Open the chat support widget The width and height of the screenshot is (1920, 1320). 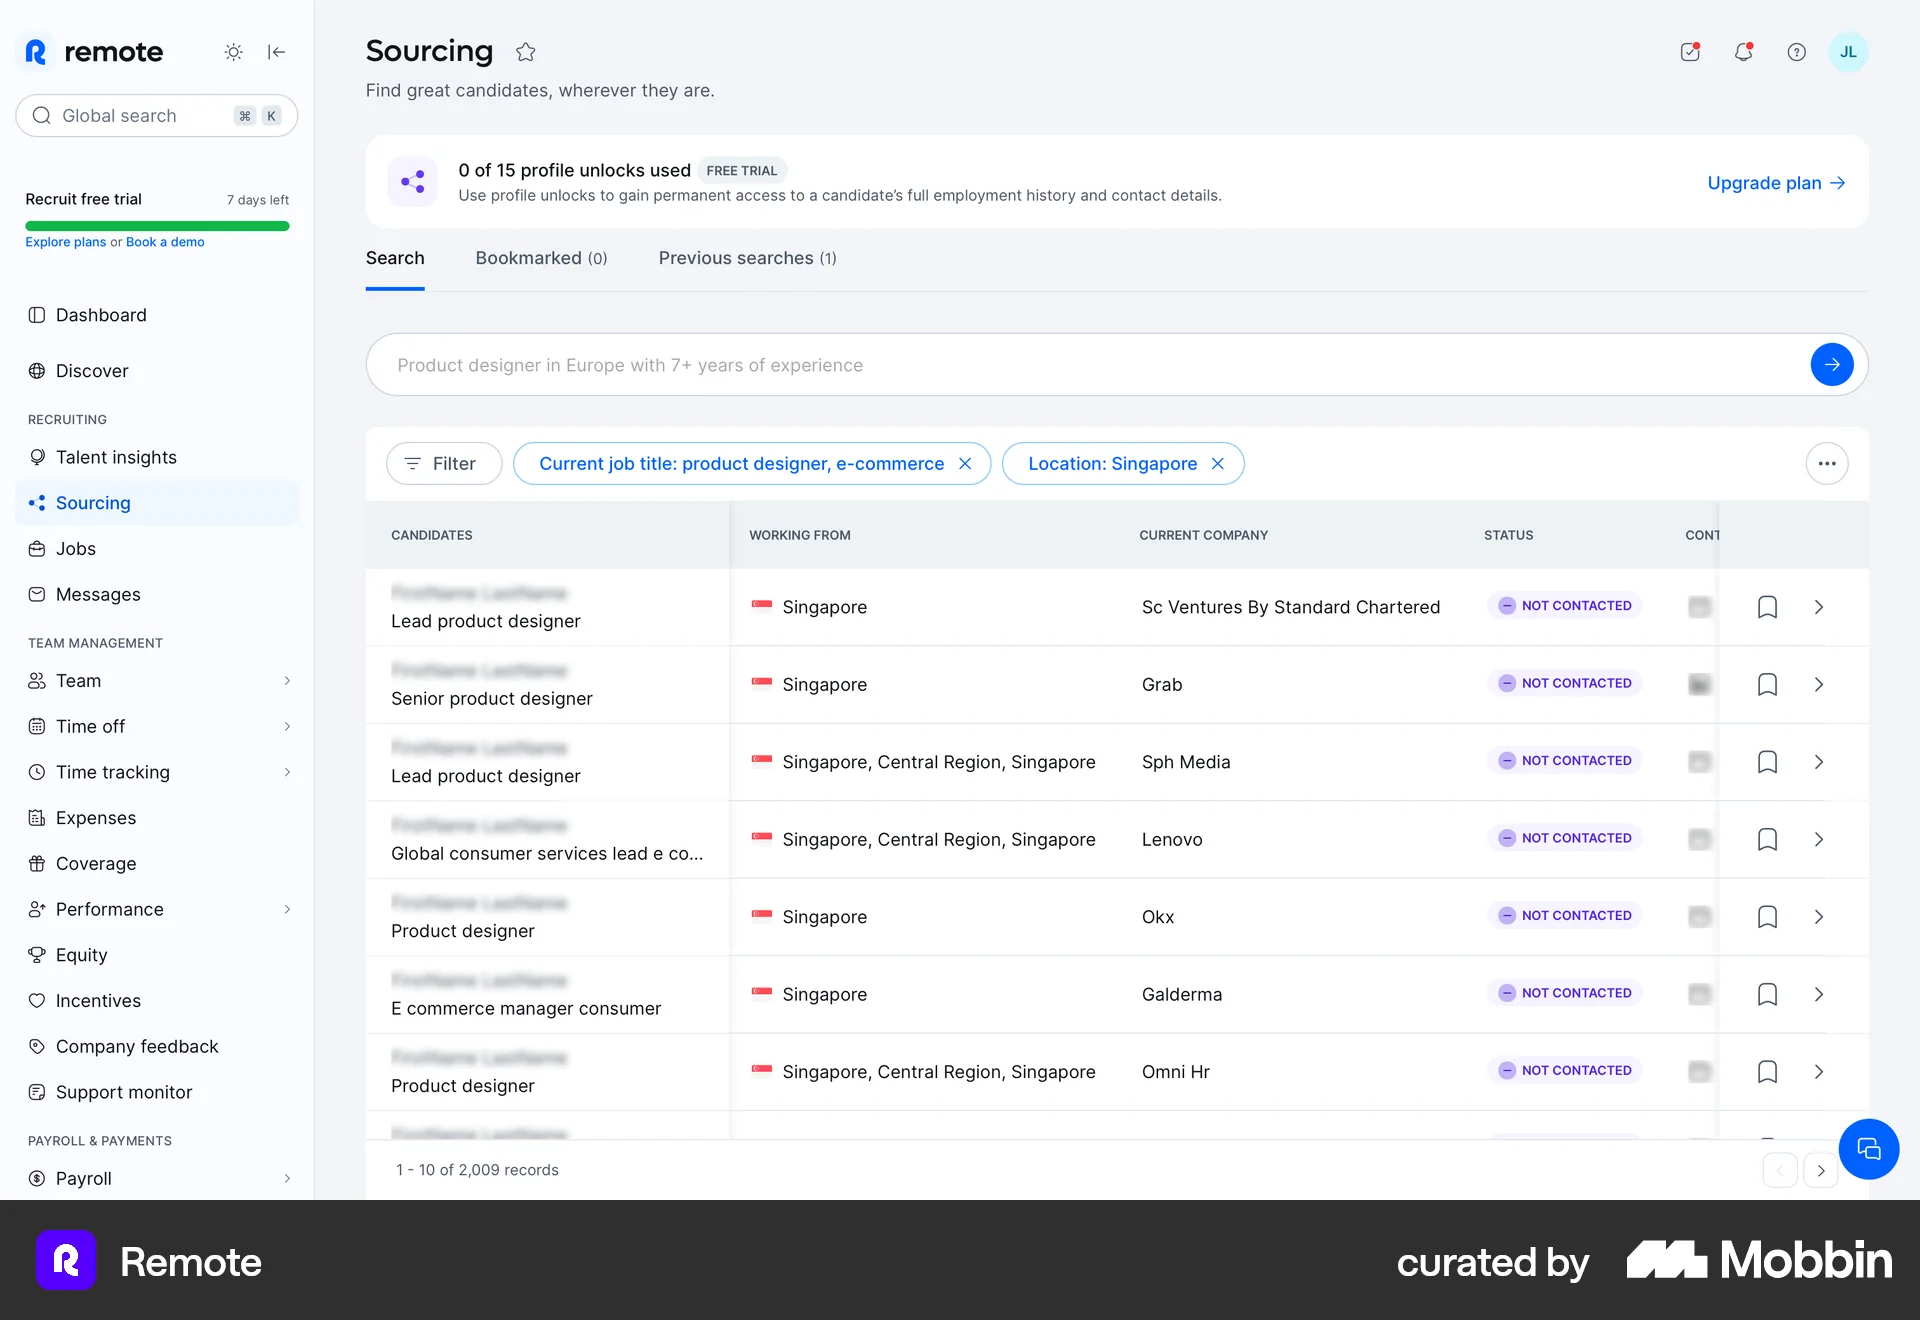[x=1868, y=1149]
